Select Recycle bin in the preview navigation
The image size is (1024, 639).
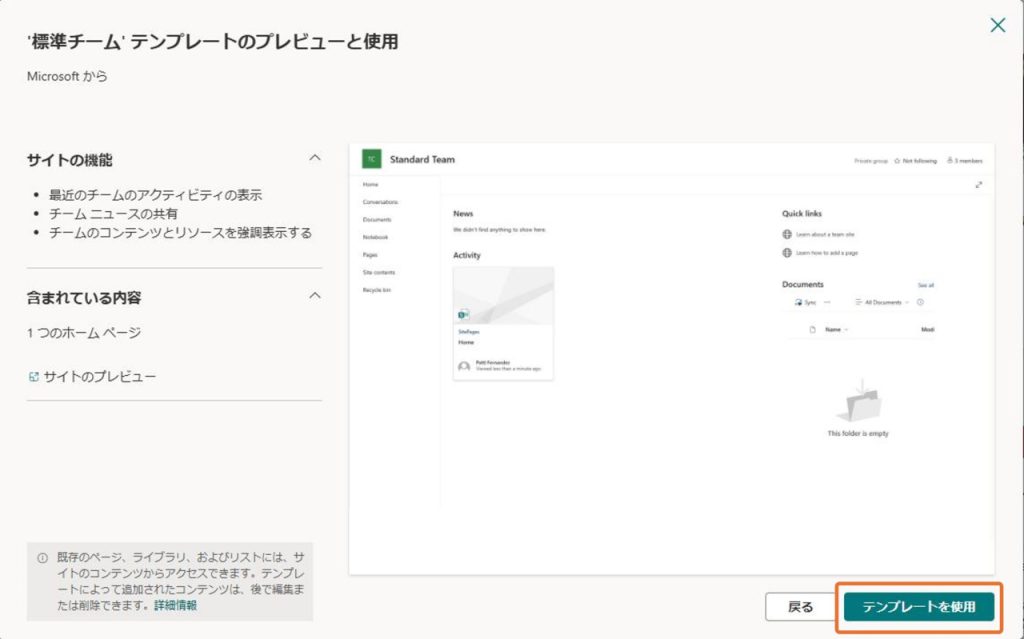[377, 290]
